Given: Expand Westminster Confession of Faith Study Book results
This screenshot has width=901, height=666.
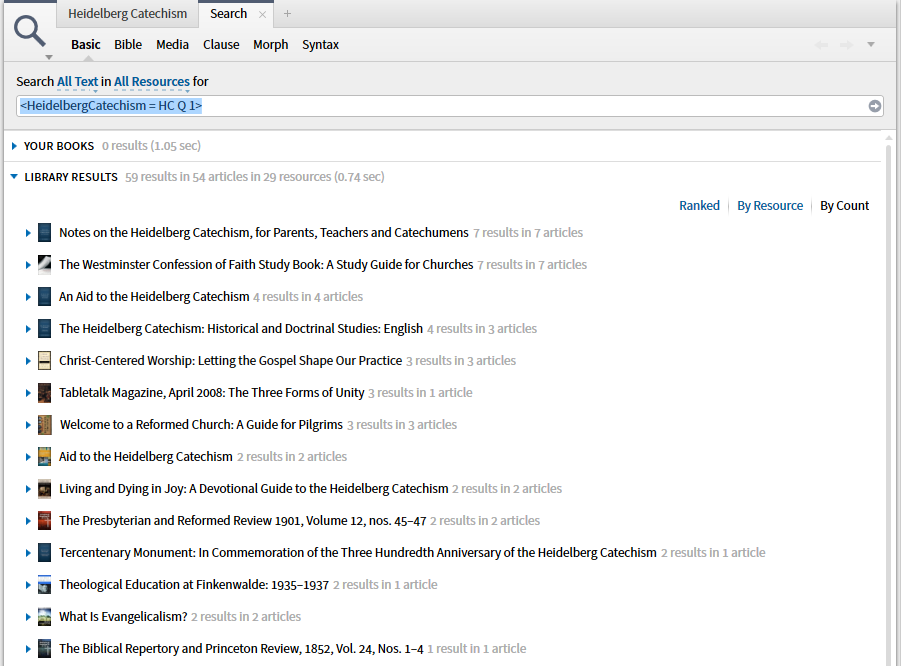Looking at the screenshot, I should click(x=28, y=265).
